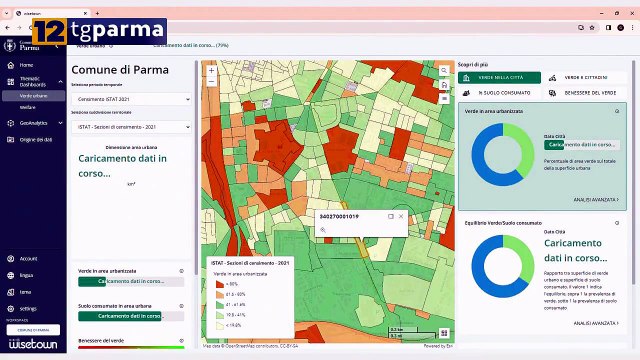This screenshot has width=640, height=360.
Task: Zoom in on the map
Action: click(211, 71)
